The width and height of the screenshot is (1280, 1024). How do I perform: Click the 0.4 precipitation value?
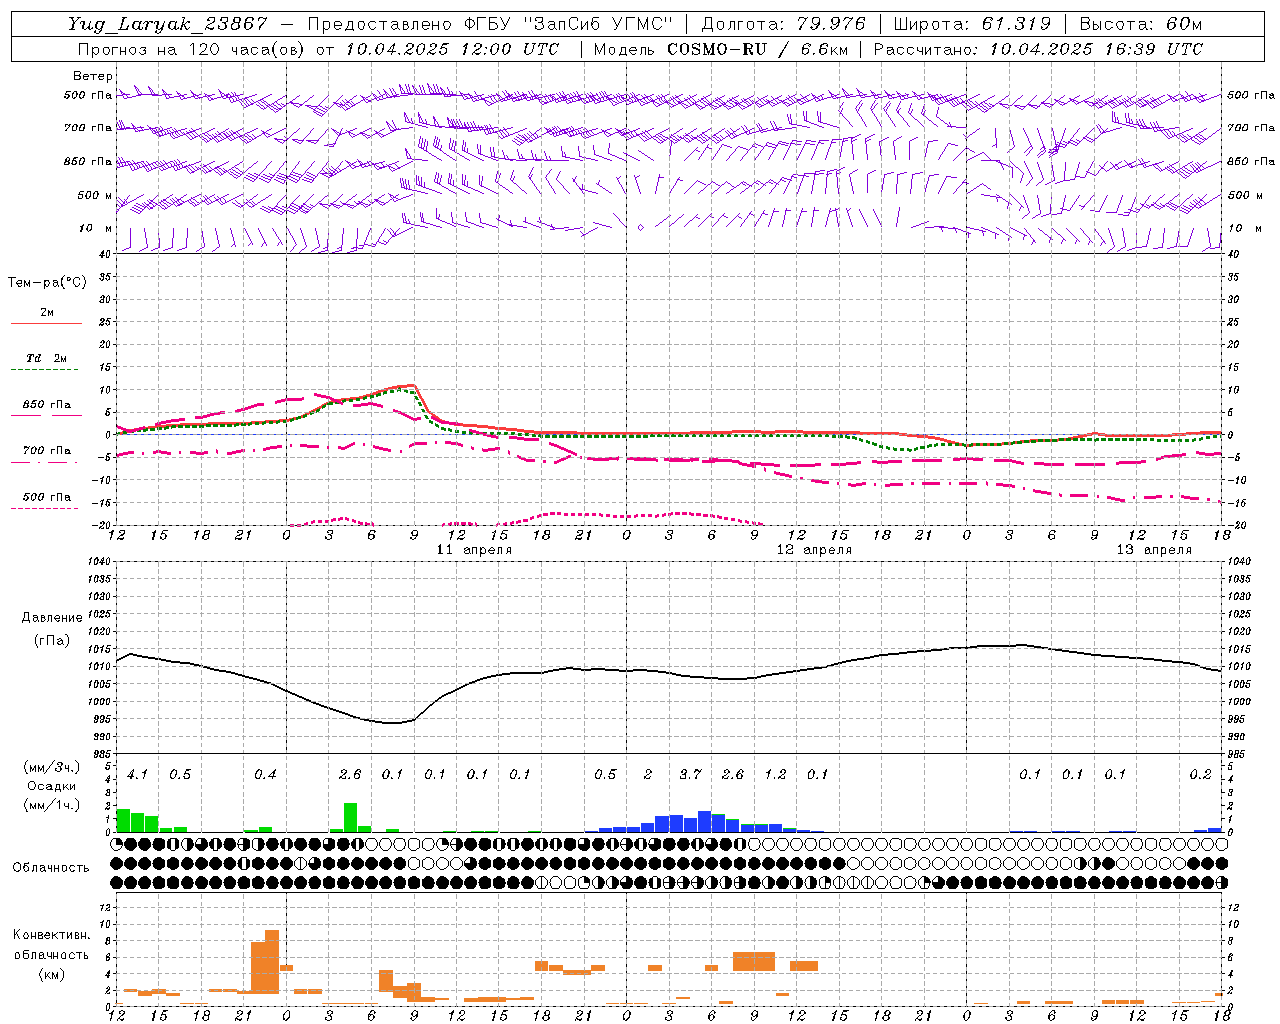pyautogui.click(x=265, y=775)
